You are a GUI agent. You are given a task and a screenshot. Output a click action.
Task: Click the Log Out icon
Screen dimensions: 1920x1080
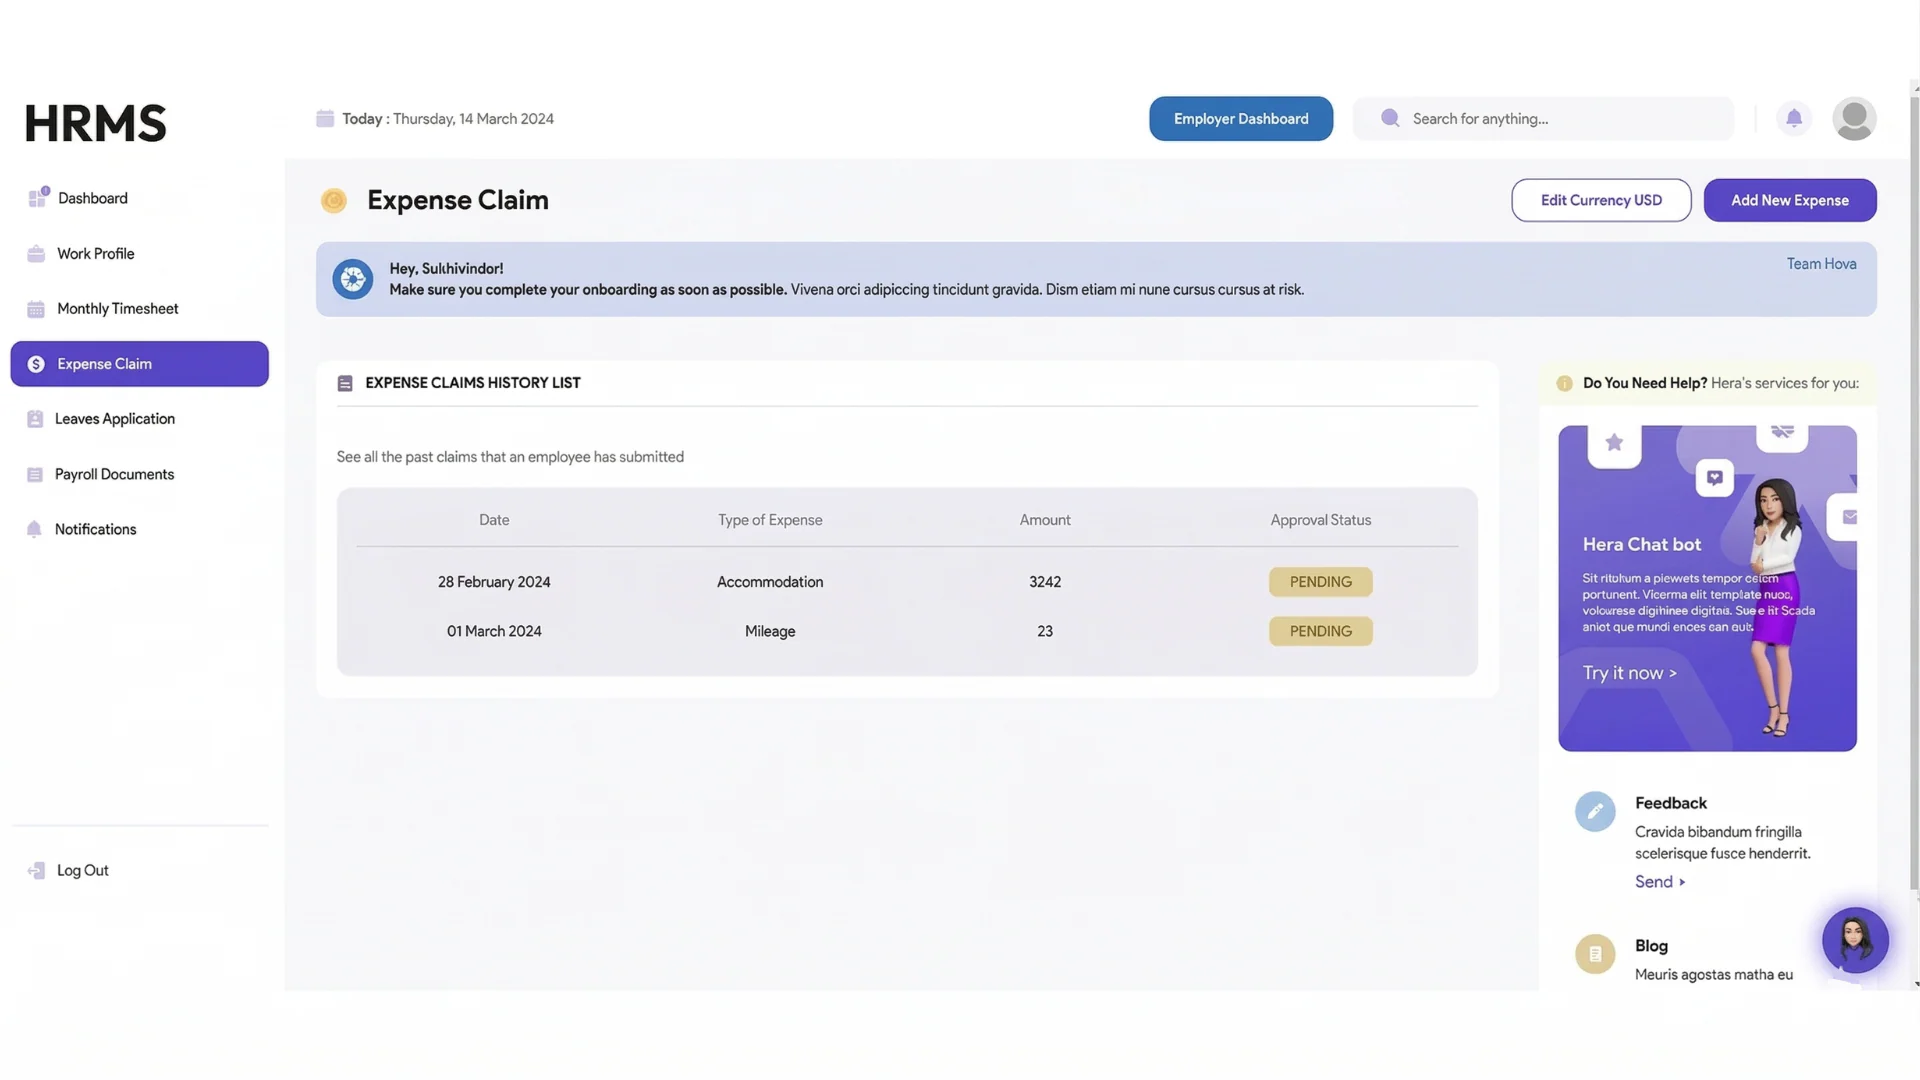coord(36,871)
